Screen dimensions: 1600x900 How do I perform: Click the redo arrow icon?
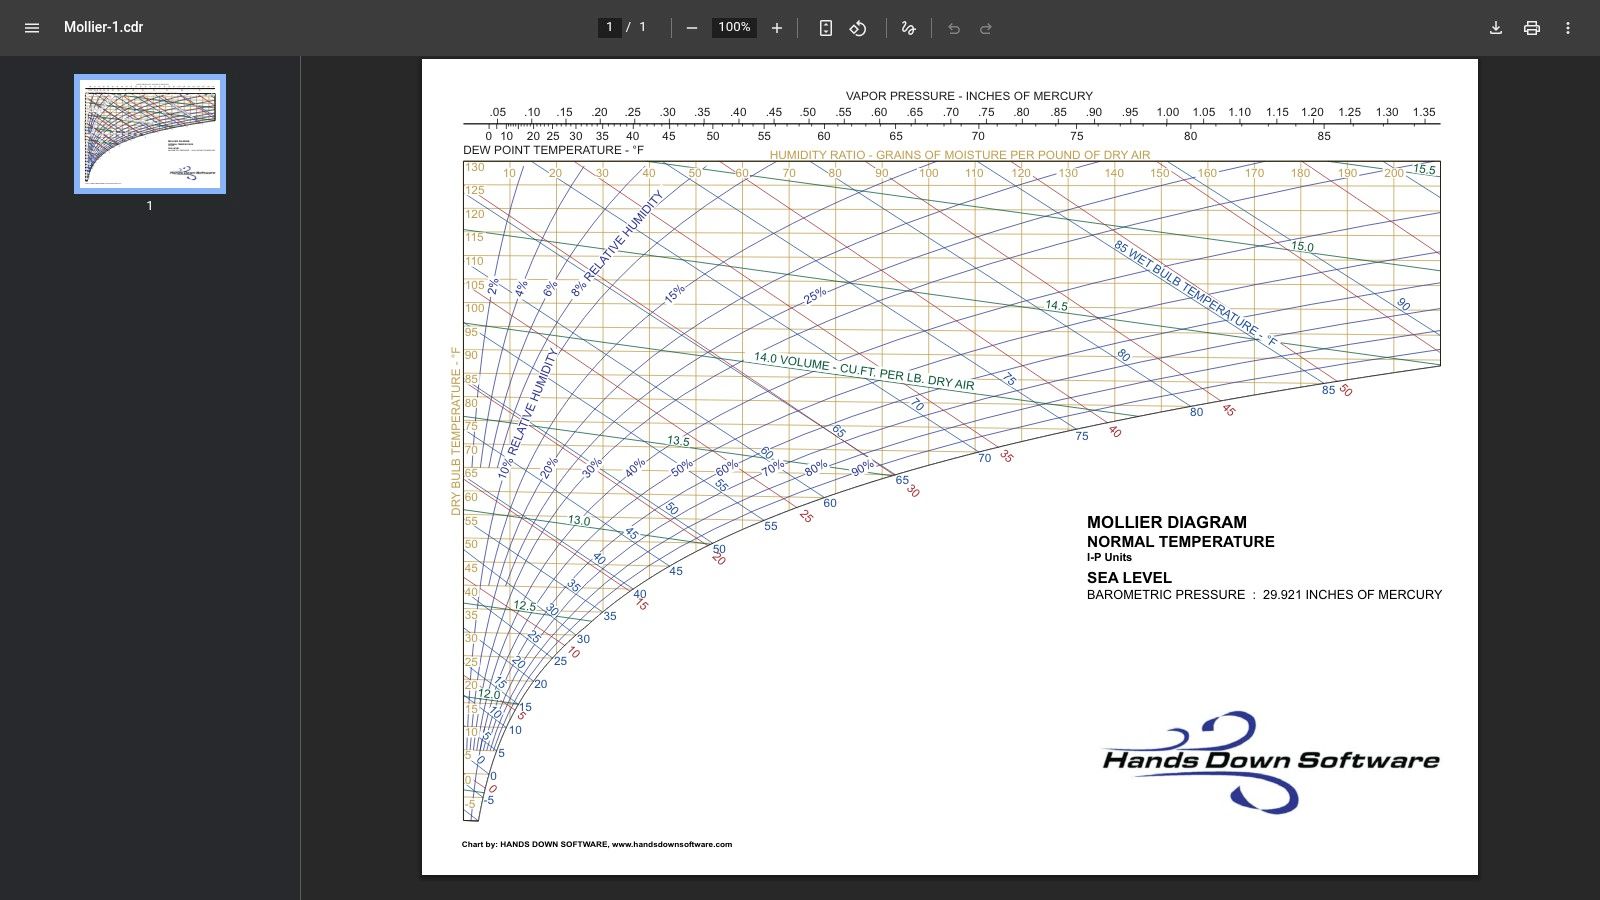986,28
